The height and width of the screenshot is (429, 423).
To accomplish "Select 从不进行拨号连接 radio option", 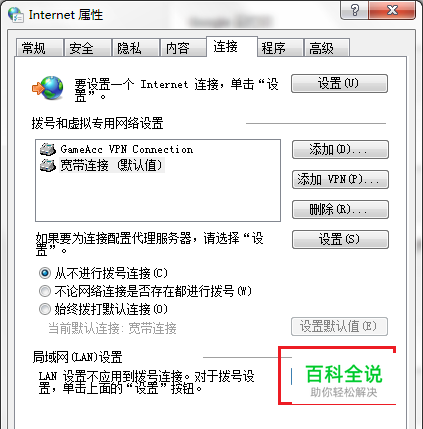I will click(x=45, y=273).
